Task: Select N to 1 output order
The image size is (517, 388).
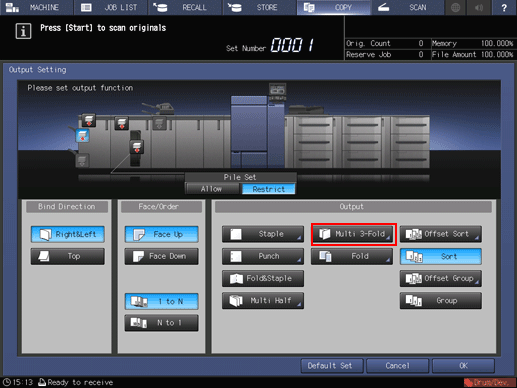Action: 161,323
